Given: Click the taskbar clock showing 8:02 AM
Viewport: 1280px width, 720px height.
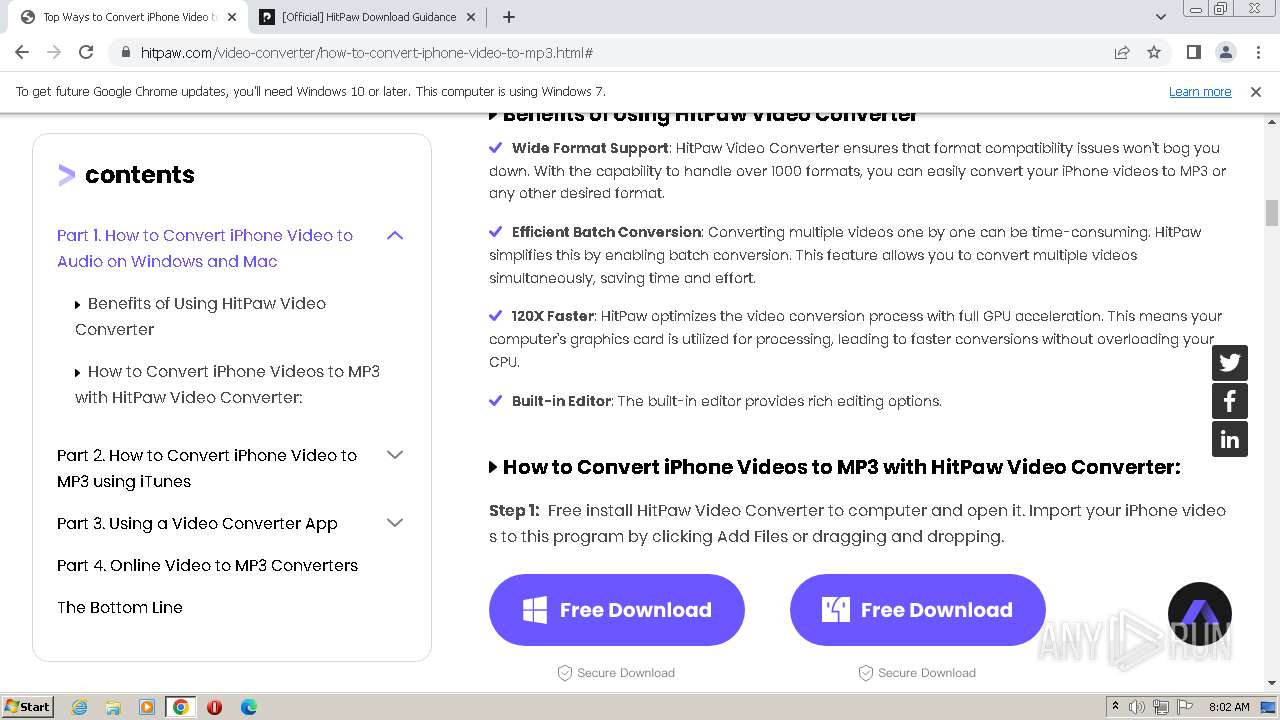Looking at the screenshot, I should [x=1229, y=707].
